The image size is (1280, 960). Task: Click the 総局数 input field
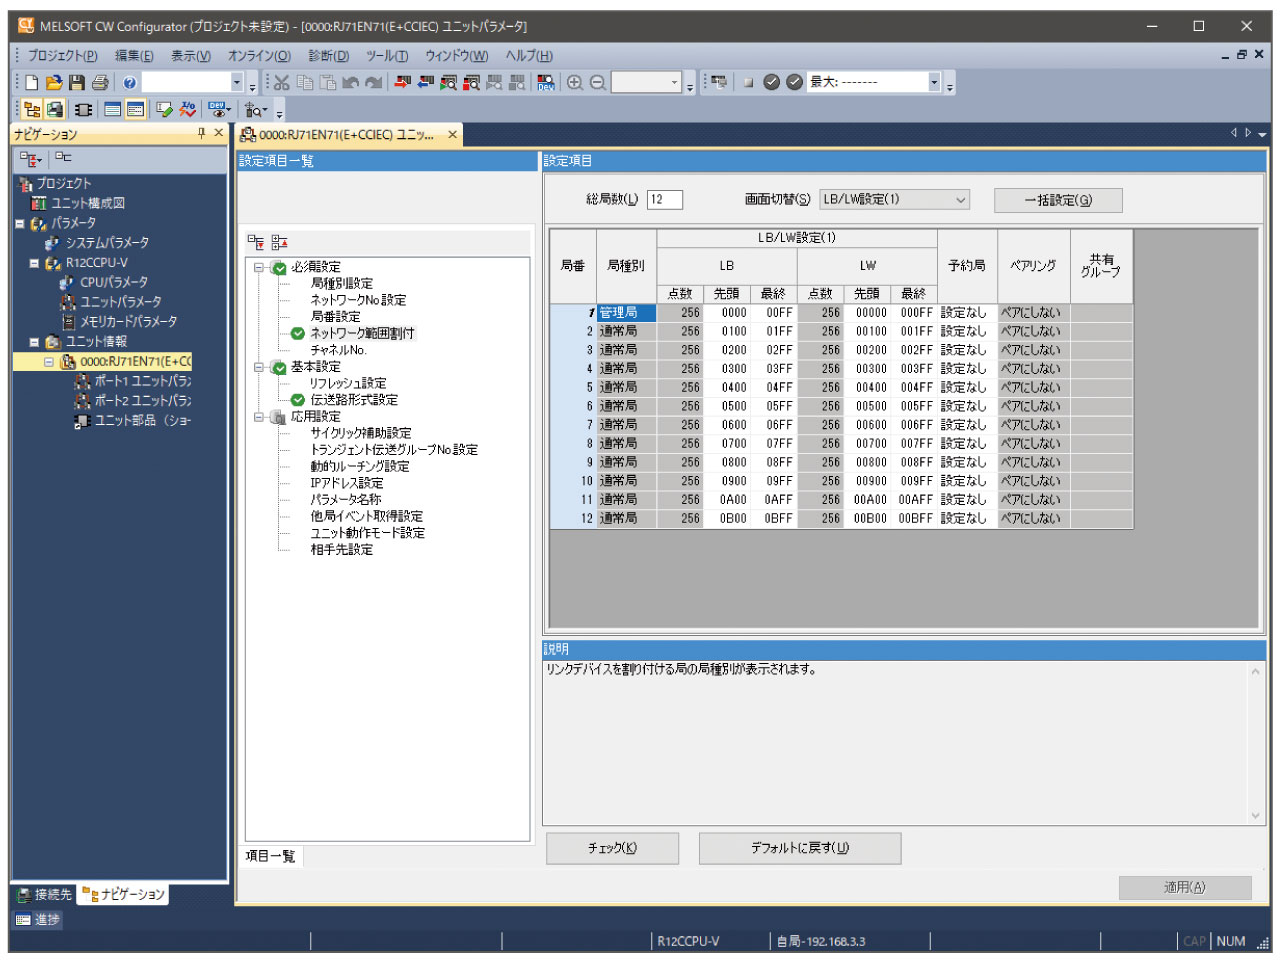tap(664, 200)
